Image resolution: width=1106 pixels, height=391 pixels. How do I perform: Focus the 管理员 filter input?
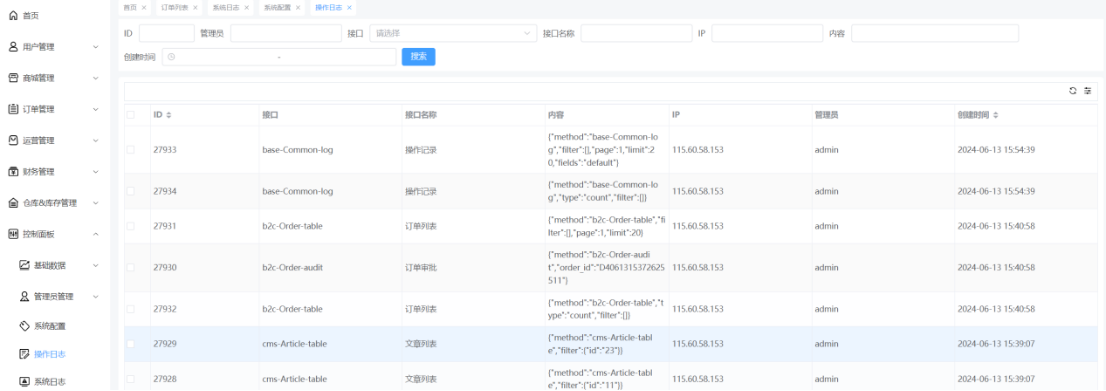point(286,33)
